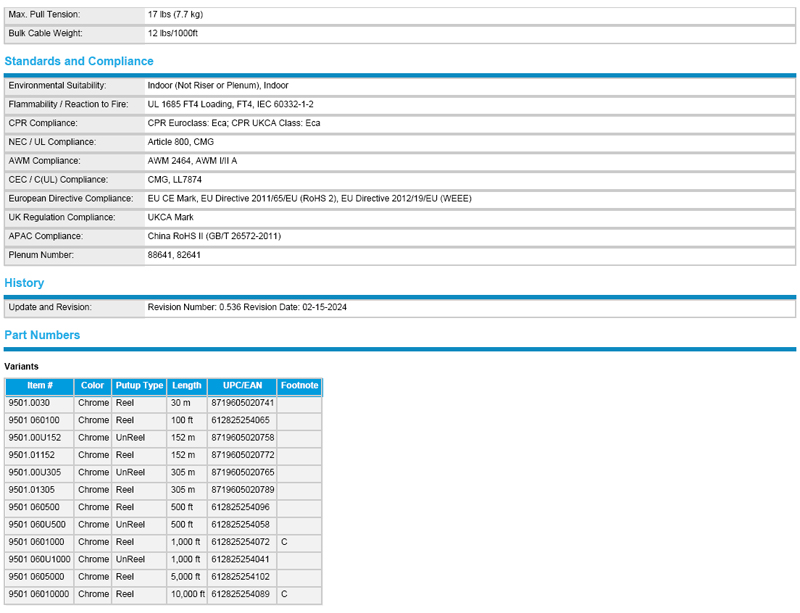Click the UKCA Mark value
800x613 pixels.
tap(171, 217)
